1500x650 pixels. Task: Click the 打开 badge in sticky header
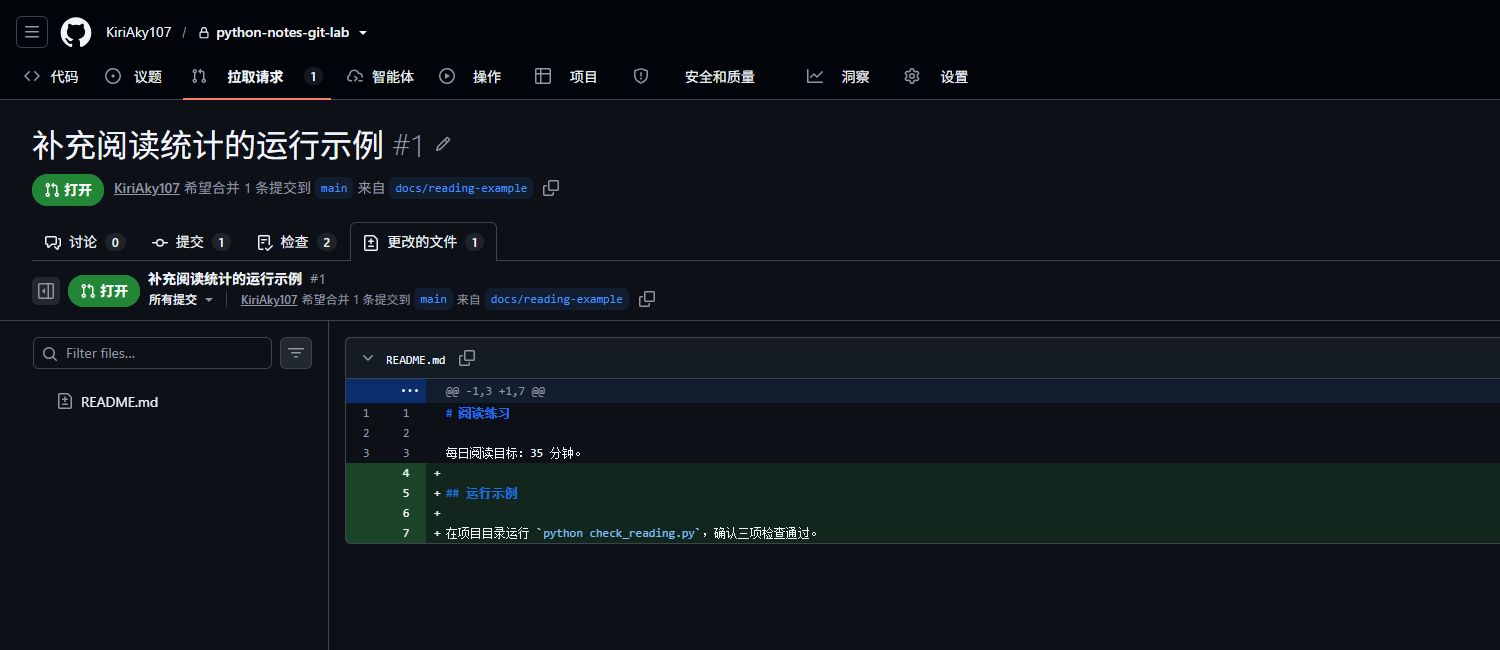coord(104,291)
